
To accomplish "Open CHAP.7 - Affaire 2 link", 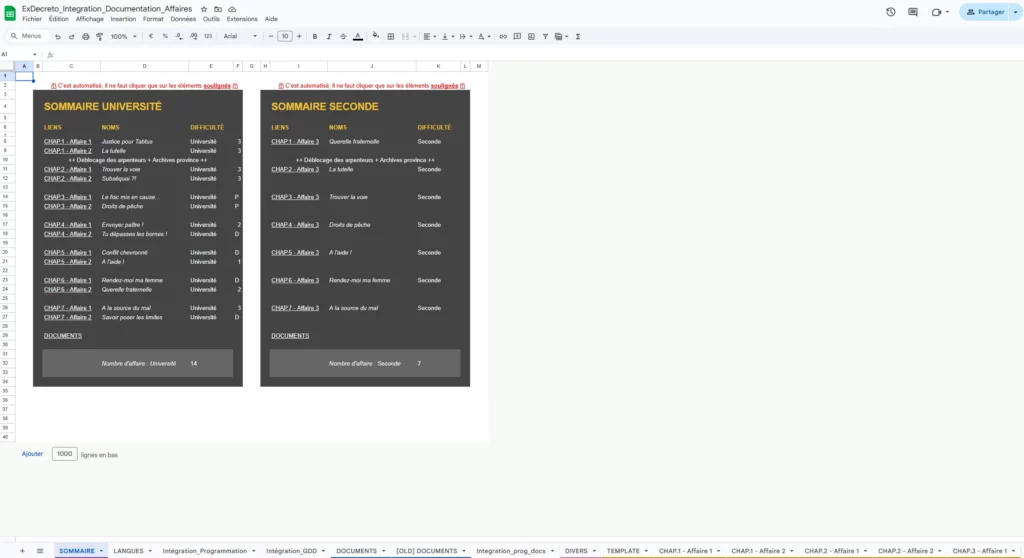I will coord(67,317).
